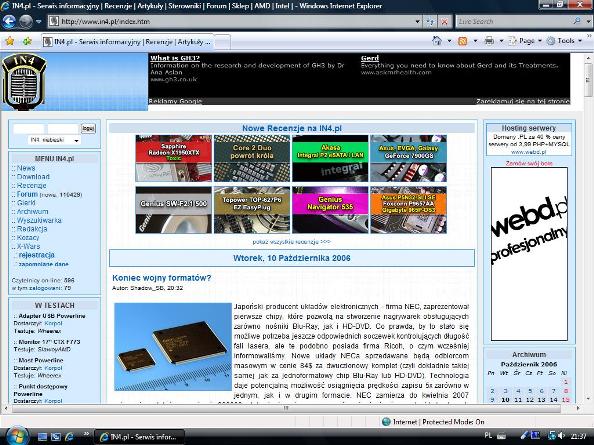
Task: Click the first login input field
Action: (28, 129)
